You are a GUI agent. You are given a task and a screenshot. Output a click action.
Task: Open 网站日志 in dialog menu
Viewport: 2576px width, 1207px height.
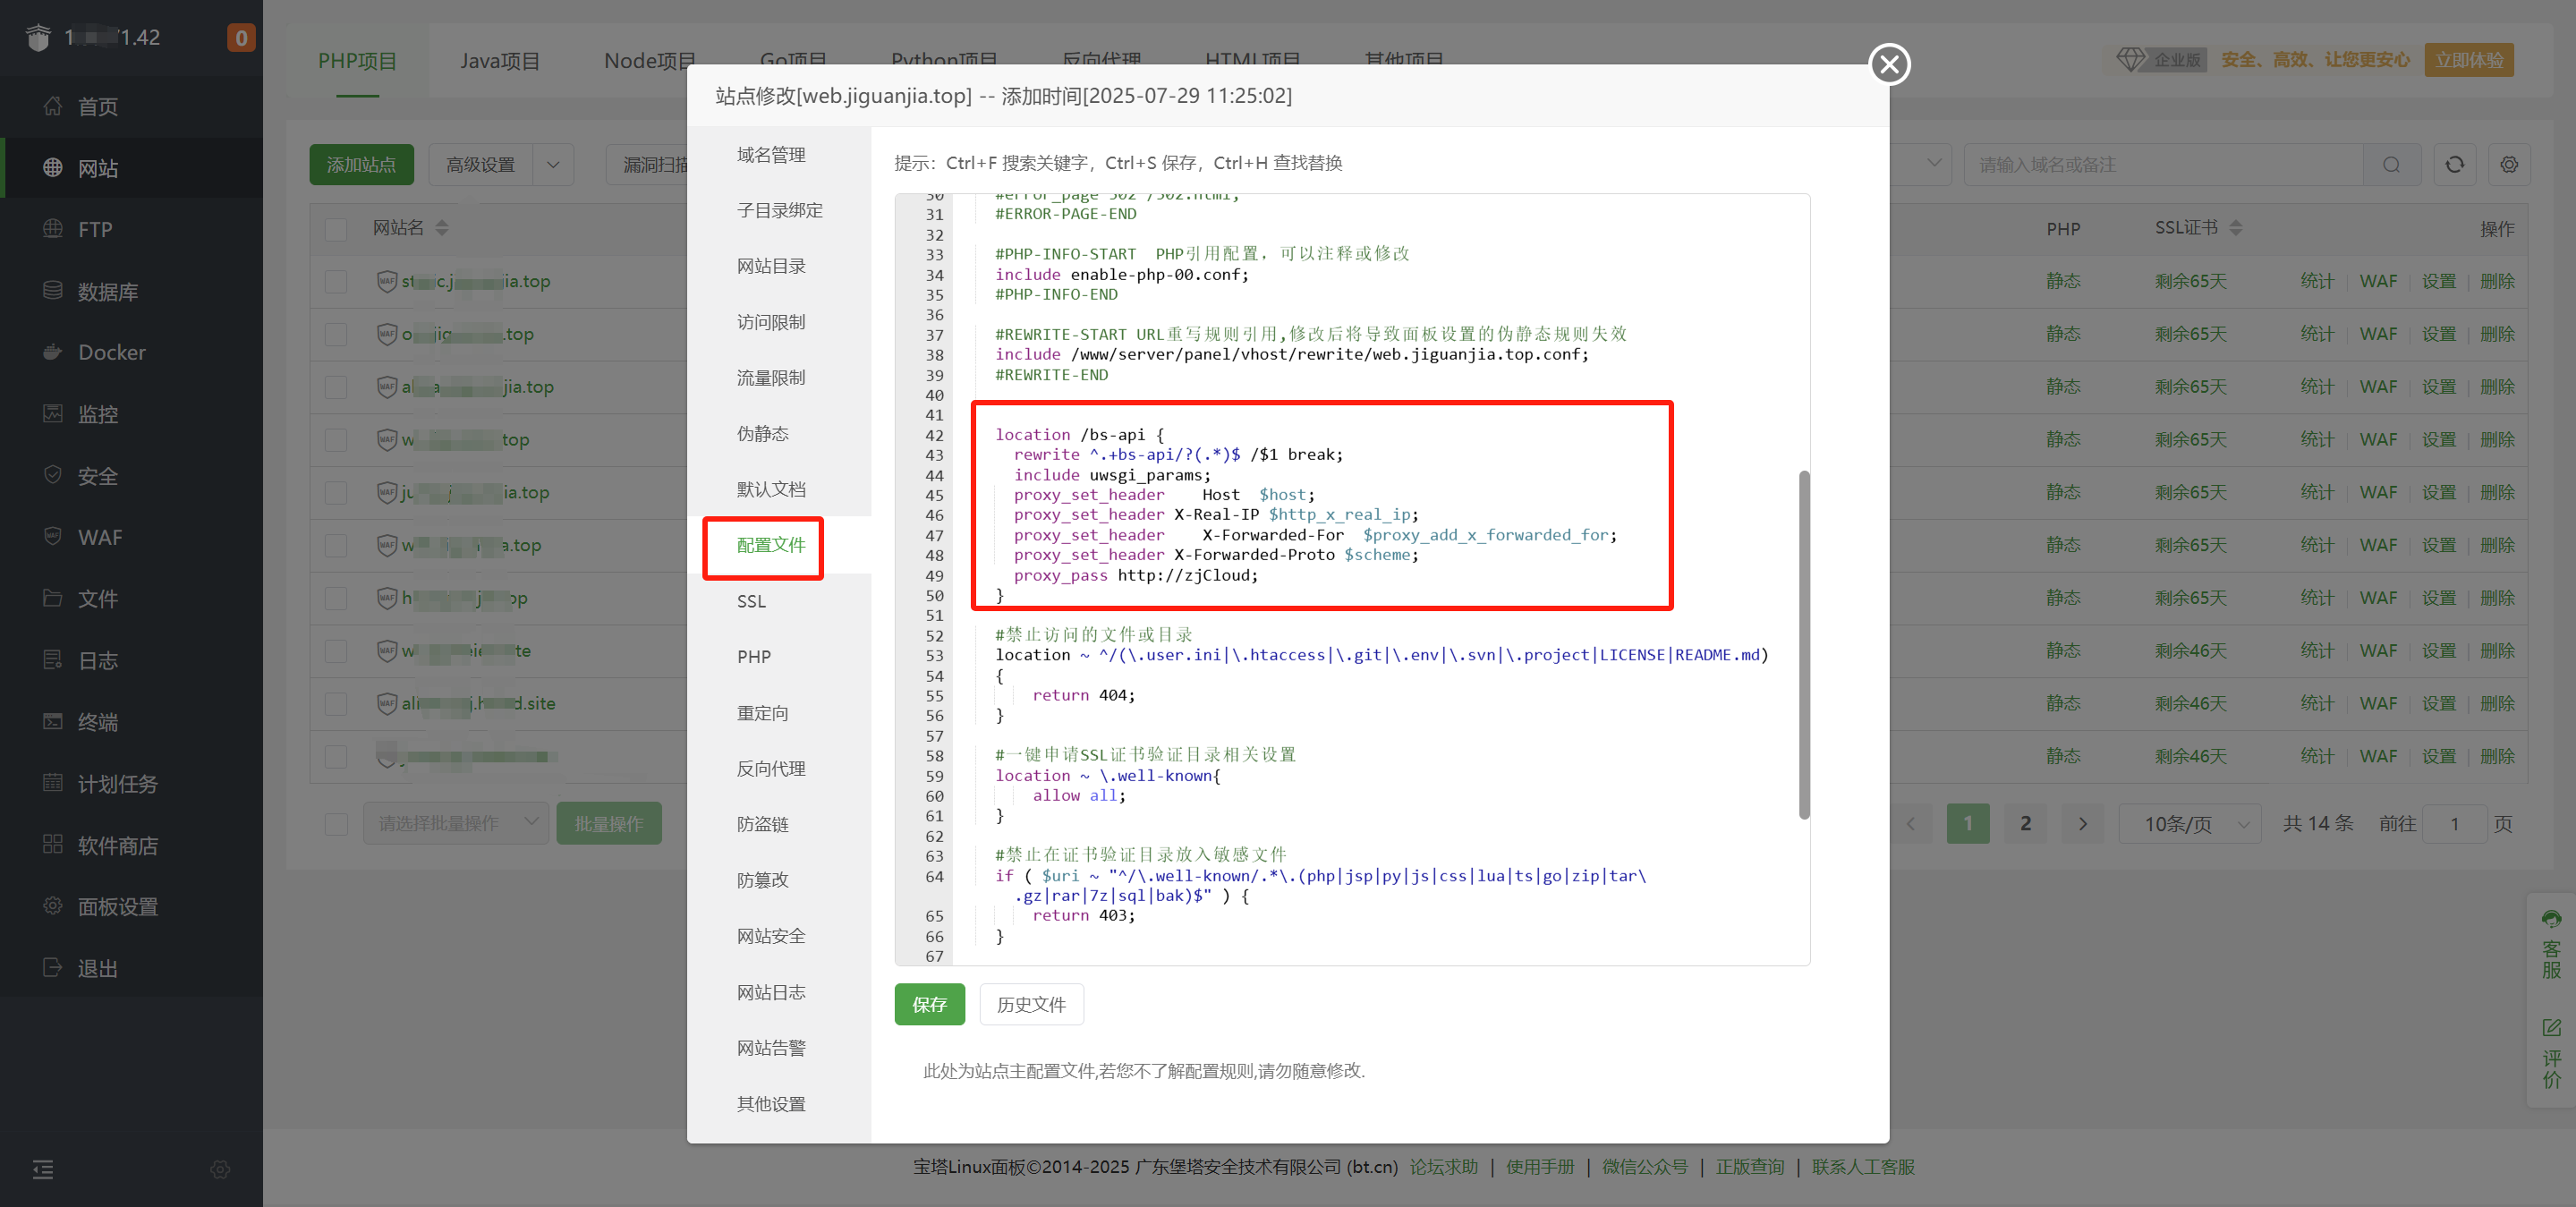pyautogui.click(x=771, y=993)
